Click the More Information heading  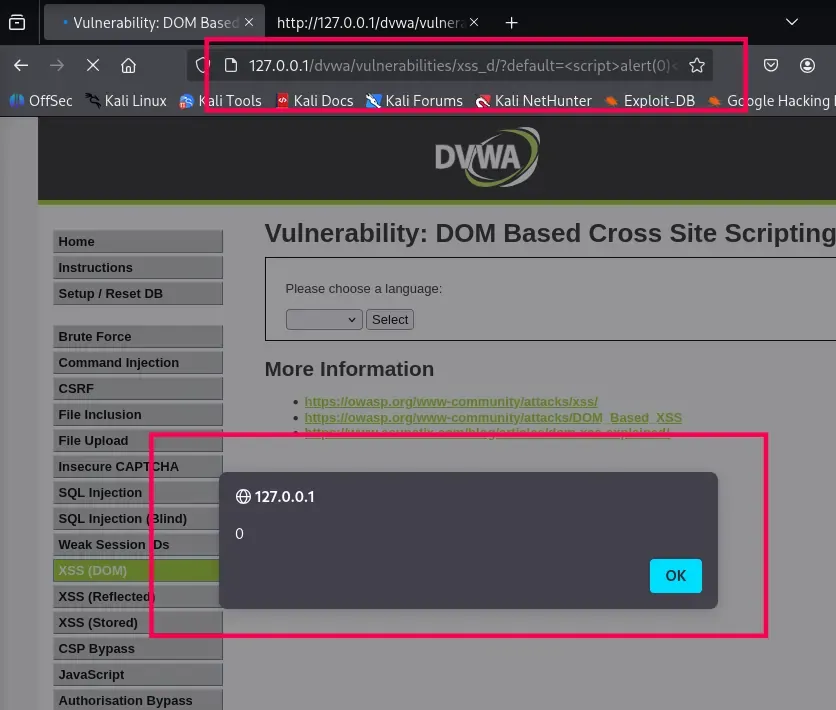pos(349,369)
